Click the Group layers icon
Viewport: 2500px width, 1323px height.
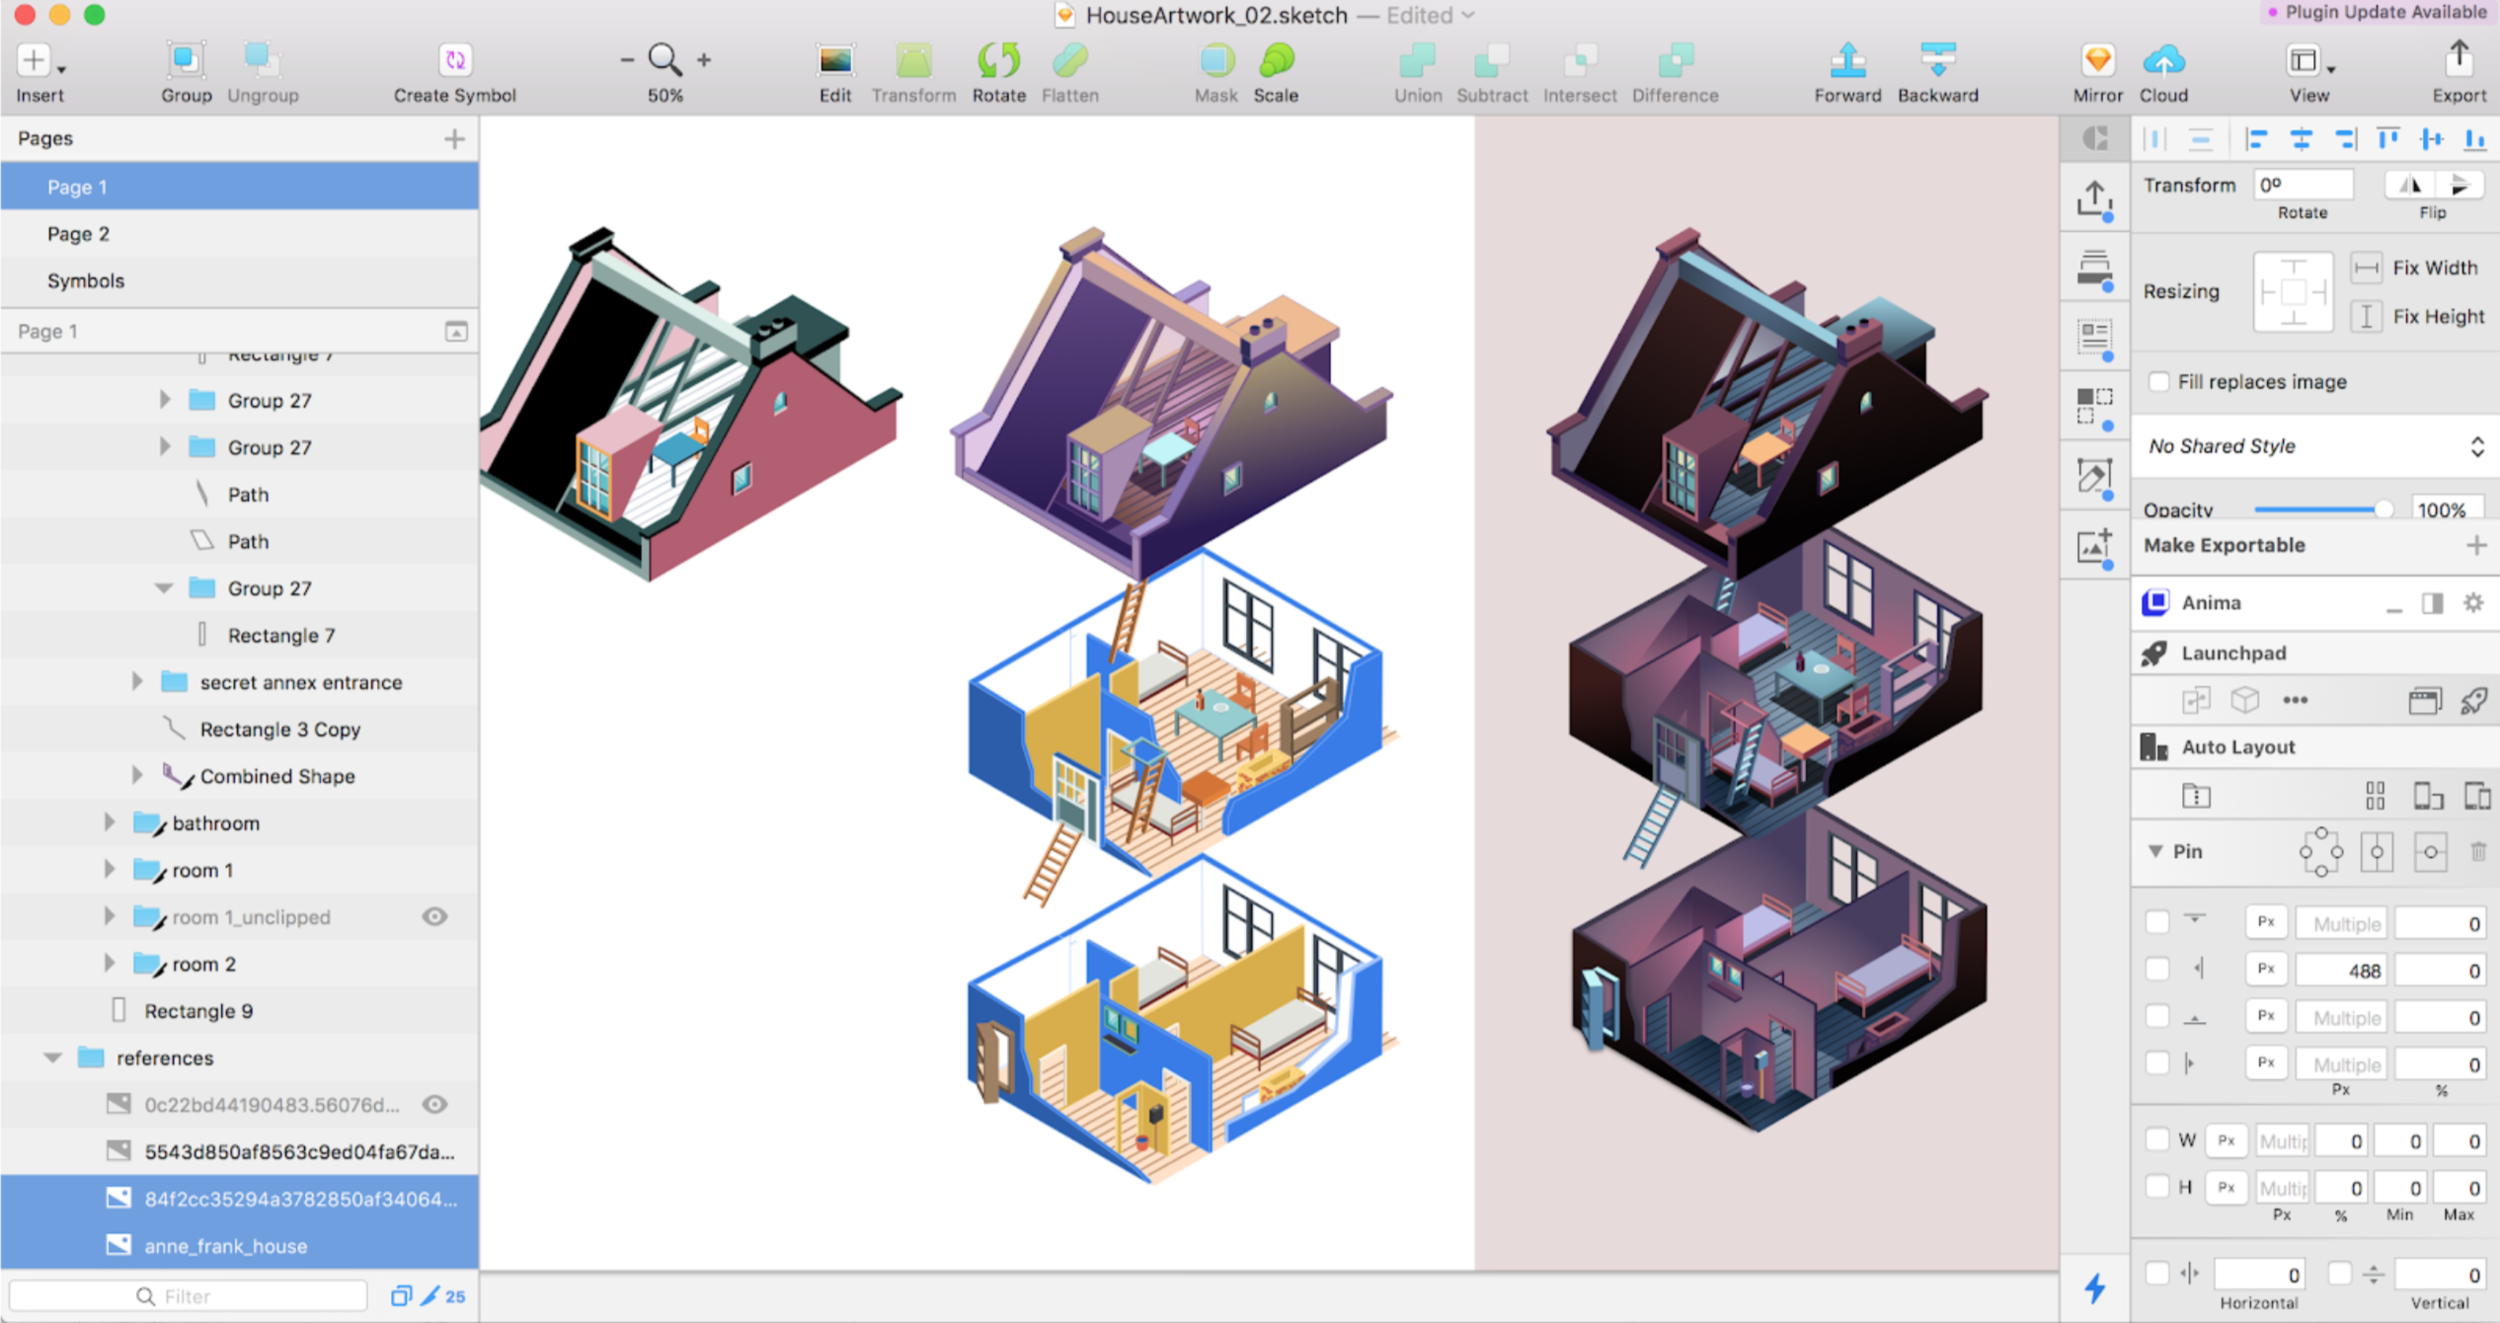(x=186, y=61)
